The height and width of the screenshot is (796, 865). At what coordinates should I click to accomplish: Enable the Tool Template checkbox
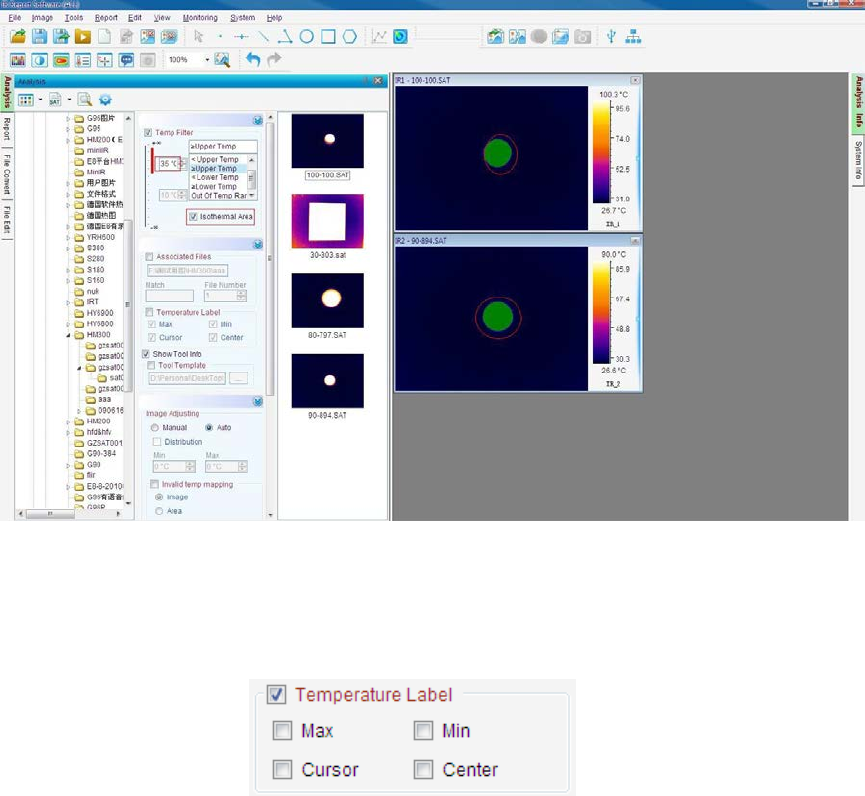click(x=151, y=365)
